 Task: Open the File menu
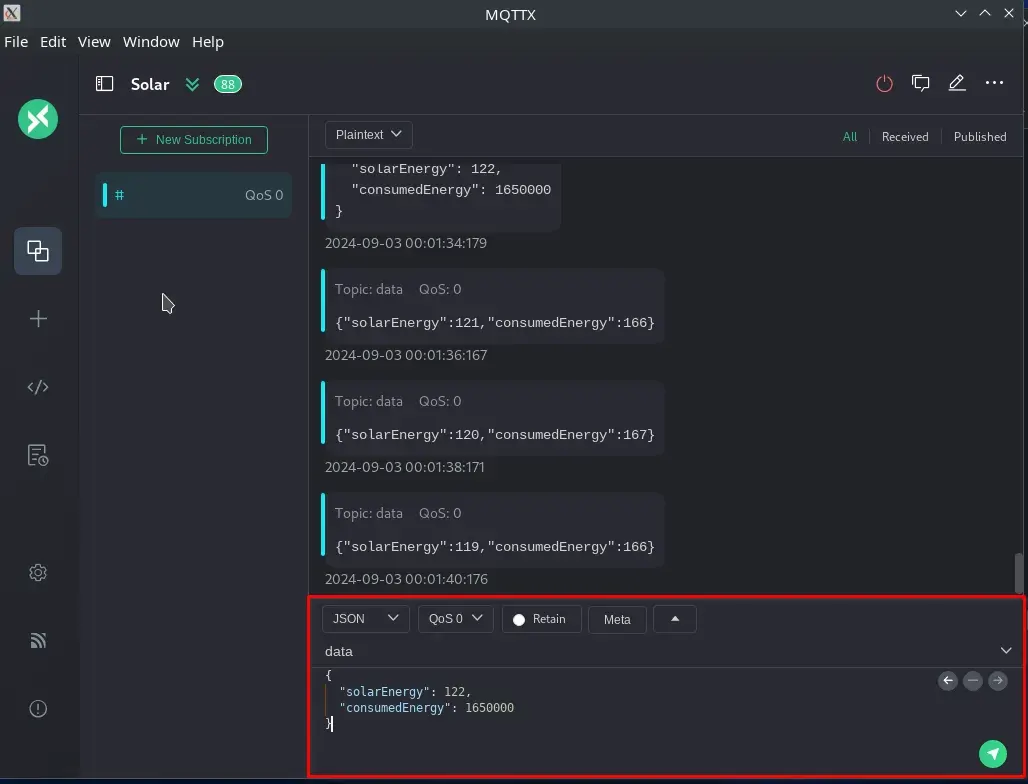coord(16,42)
